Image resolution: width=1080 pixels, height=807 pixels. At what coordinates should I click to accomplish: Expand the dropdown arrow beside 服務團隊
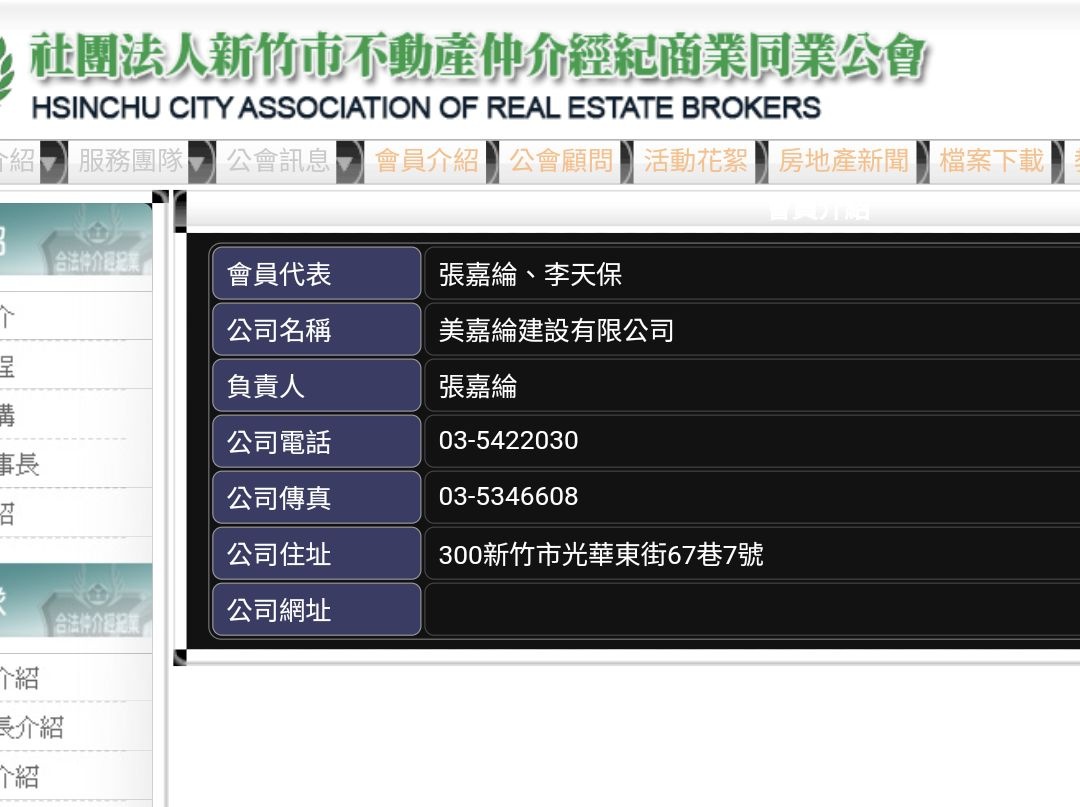200,162
